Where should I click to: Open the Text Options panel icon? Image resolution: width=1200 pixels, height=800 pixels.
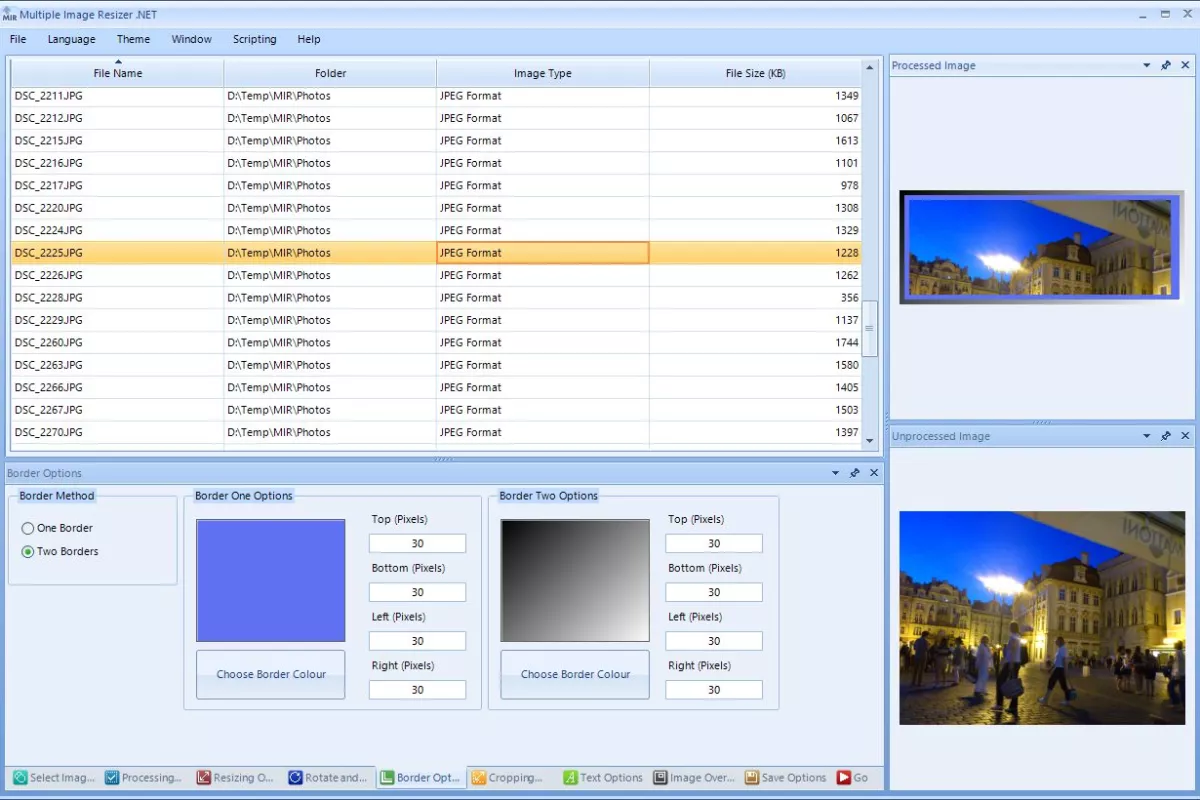pos(572,777)
